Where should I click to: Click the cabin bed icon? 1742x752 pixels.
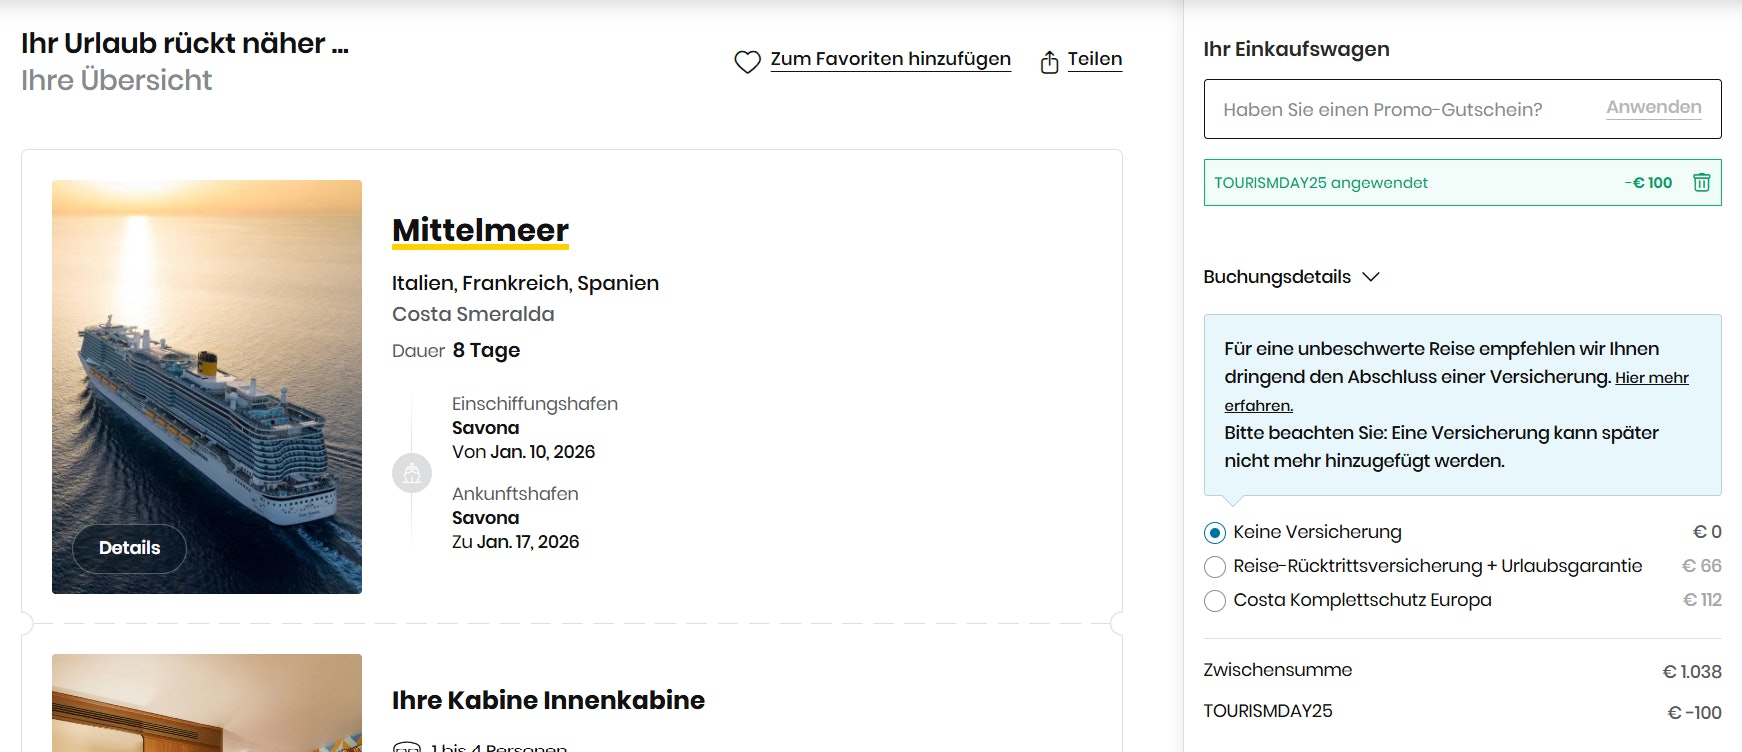click(407, 747)
